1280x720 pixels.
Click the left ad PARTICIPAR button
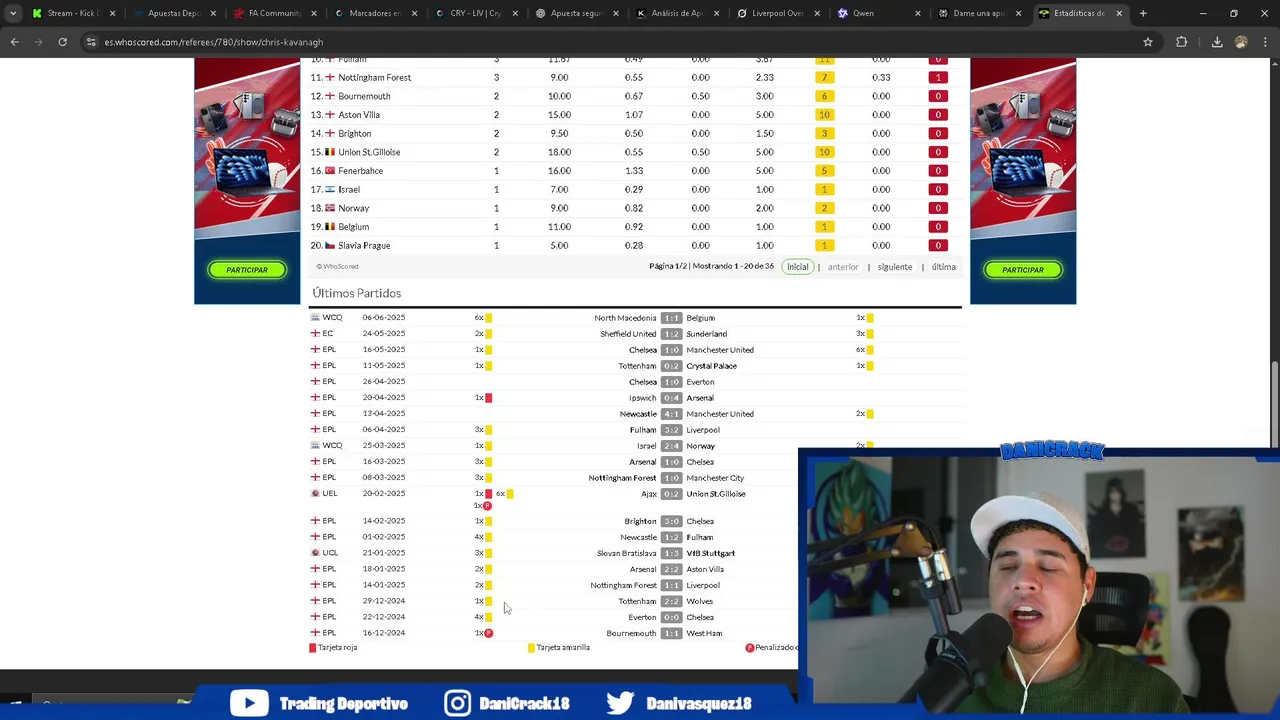(x=247, y=270)
